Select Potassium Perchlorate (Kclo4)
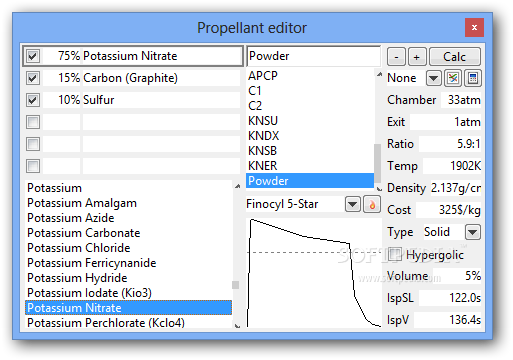 [128, 323]
